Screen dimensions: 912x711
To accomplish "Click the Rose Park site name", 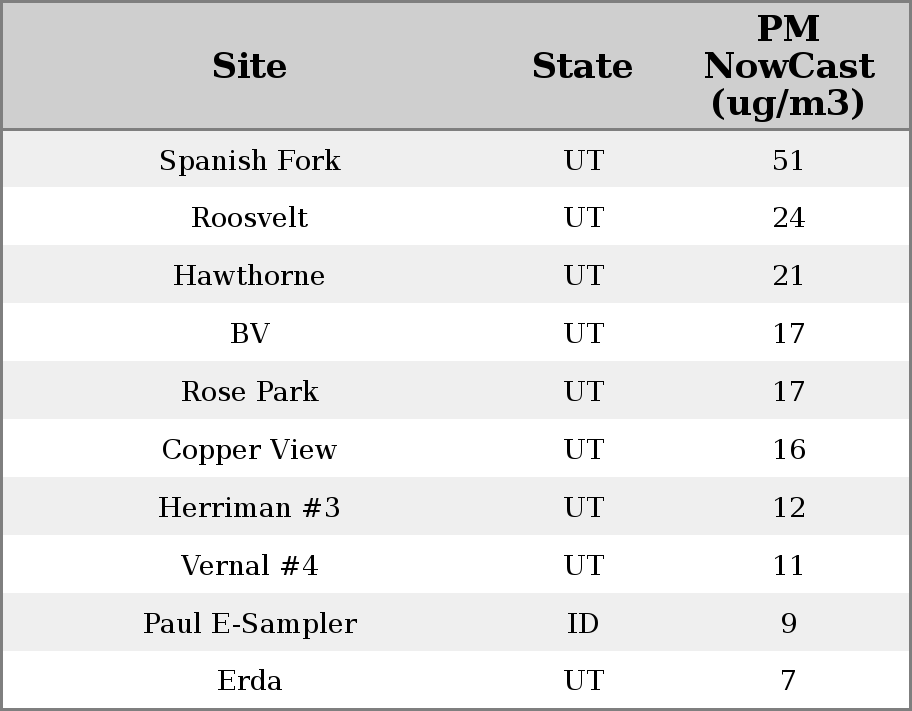I will tap(249, 392).
